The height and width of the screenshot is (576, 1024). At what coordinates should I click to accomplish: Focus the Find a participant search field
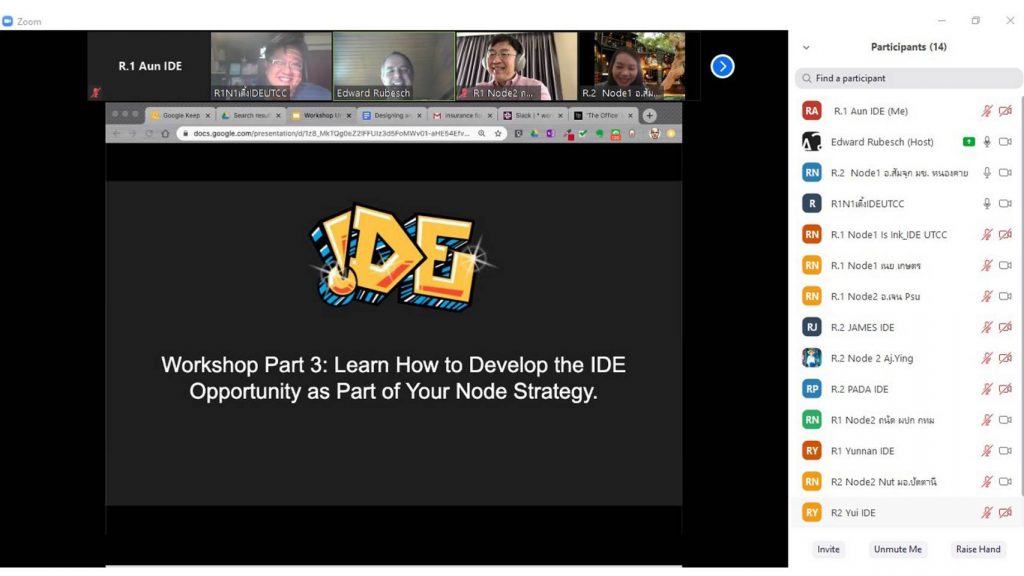(908, 78)
